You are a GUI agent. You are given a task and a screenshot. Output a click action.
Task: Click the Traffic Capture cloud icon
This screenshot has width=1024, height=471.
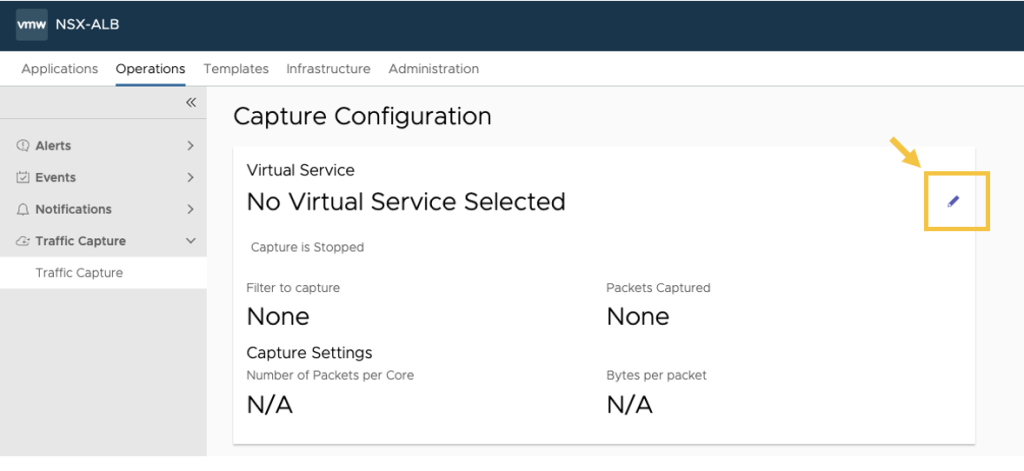(x=23, y=242)
